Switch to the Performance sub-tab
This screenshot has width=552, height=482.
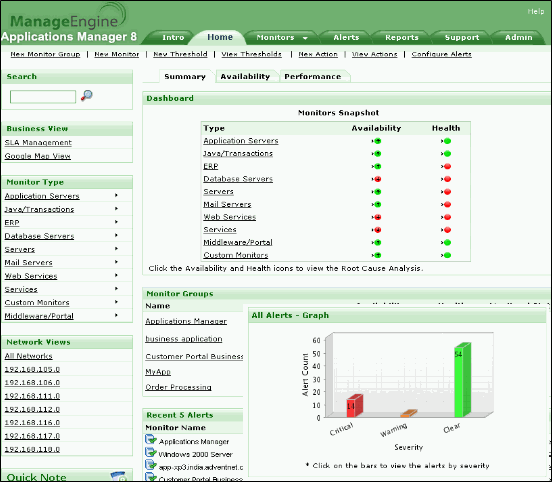(313, 76)
